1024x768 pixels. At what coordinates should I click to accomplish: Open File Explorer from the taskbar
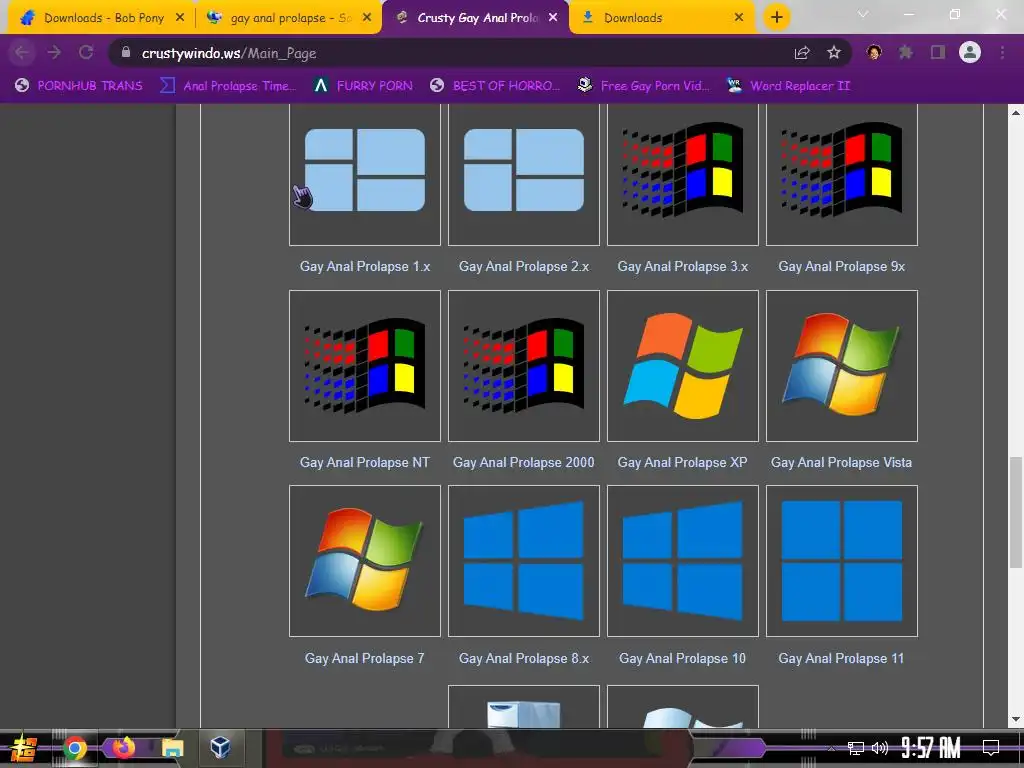[173, 748]
